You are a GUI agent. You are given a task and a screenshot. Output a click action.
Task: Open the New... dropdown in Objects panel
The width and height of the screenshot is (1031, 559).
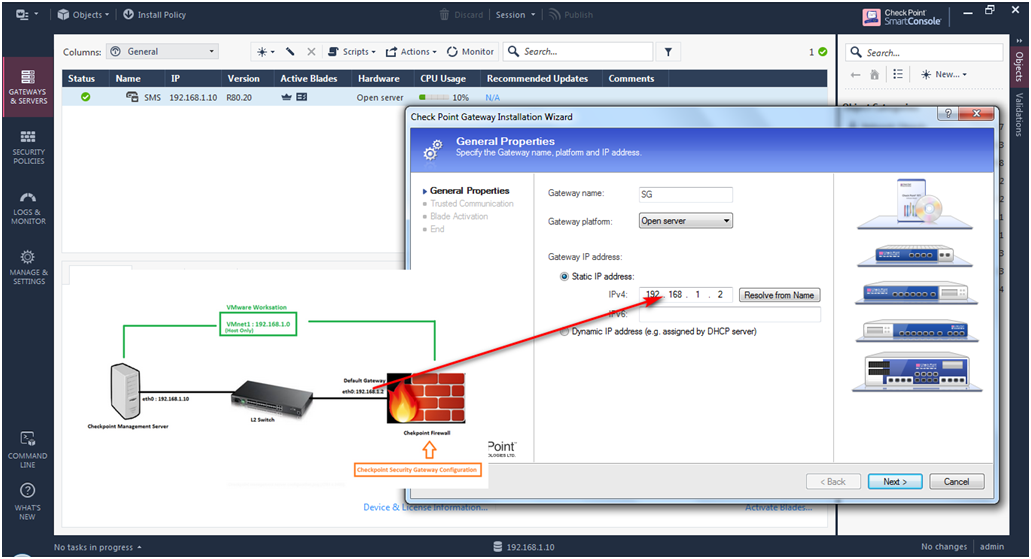(944, 74)
